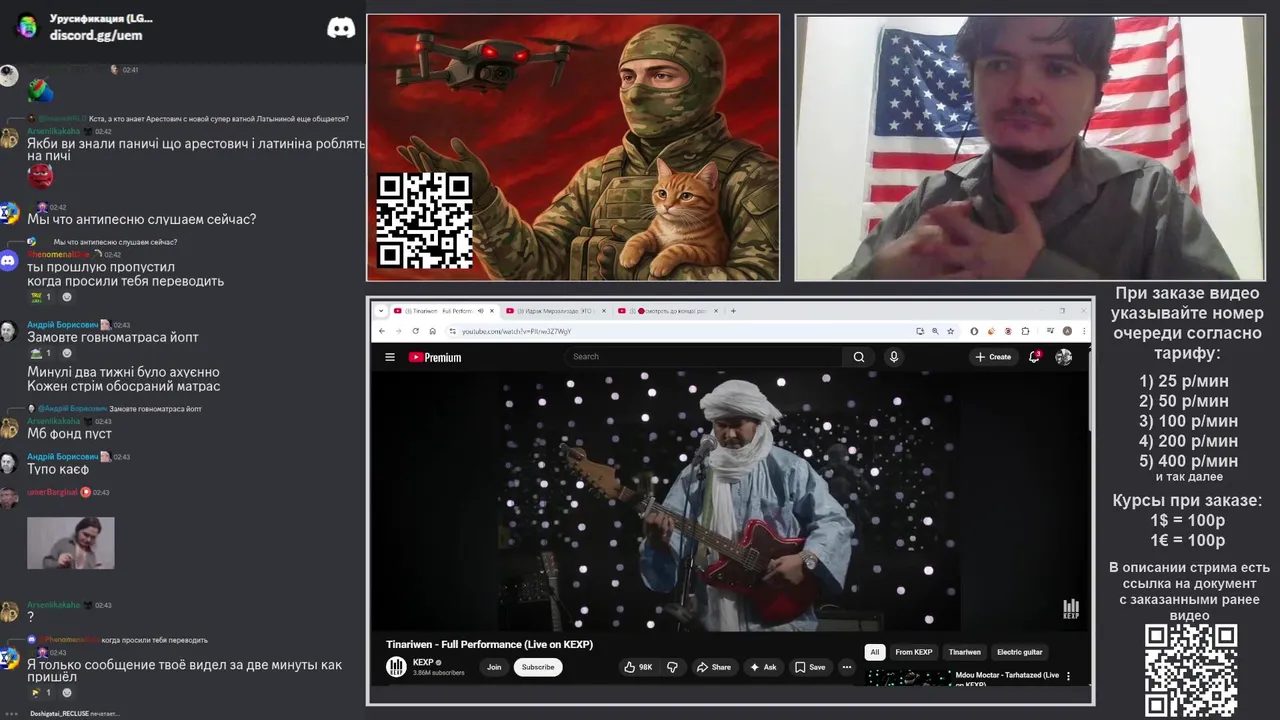
Task: Click video title 'Tinariwen - Full Performance (Live on KEXP)'
Action: click(x=490, y=644)
